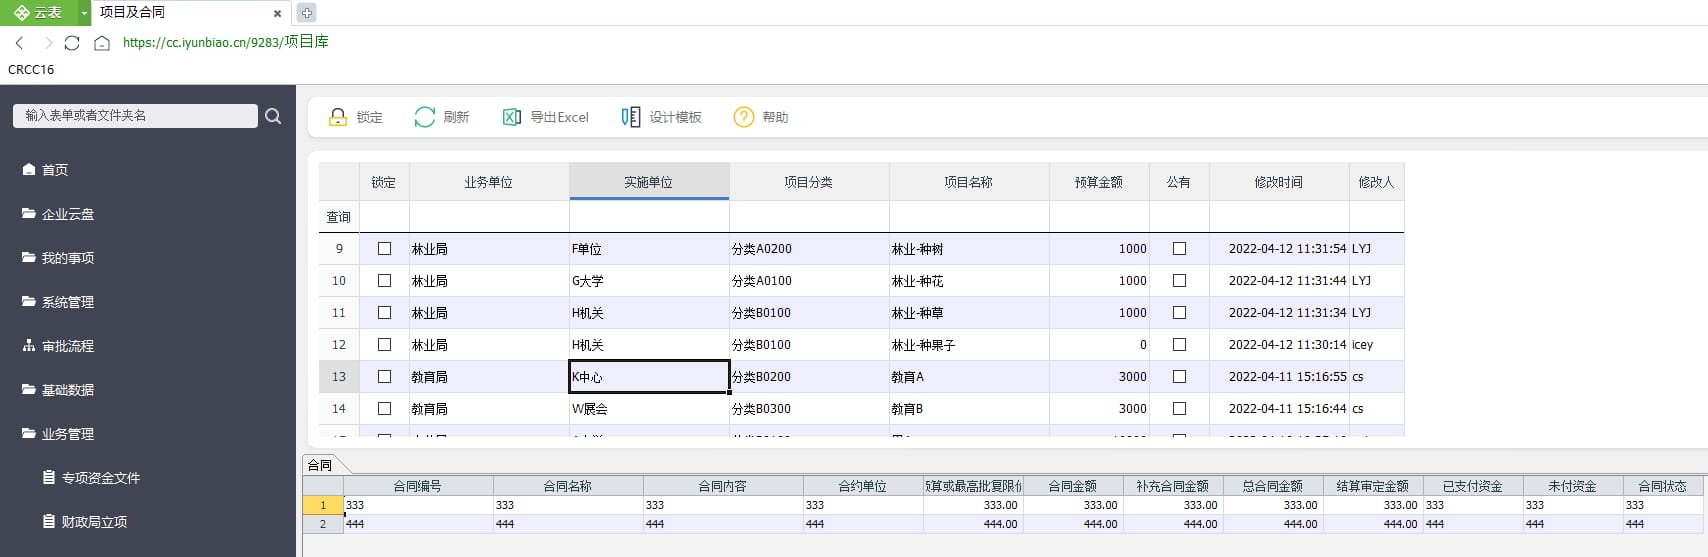
Task: Select the 项目及合同 window tab
Action: click(x=133, y=13)
